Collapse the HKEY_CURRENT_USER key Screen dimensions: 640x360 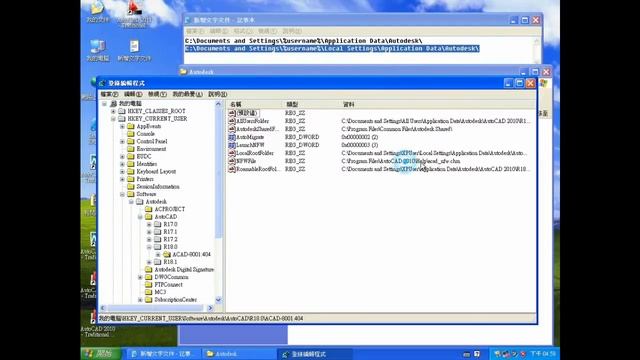[113, 119]
